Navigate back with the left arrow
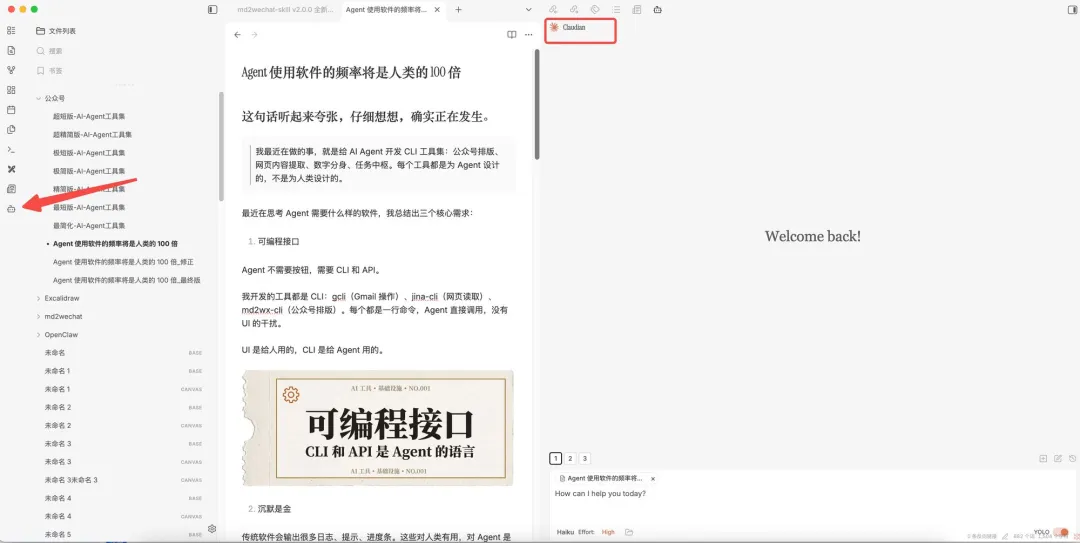 click(237, 35)
